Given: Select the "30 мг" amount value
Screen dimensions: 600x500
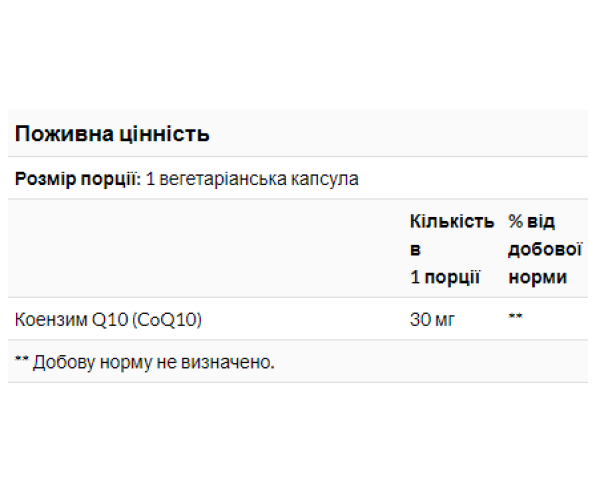Looking at the screenshot, I should coord(432,320).
